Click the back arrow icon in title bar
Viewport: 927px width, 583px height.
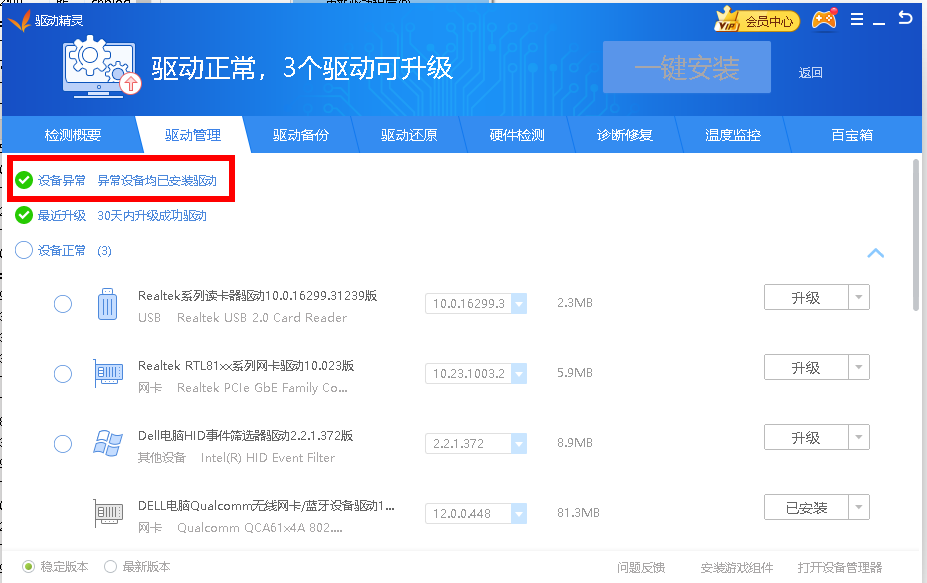[905, 18]
